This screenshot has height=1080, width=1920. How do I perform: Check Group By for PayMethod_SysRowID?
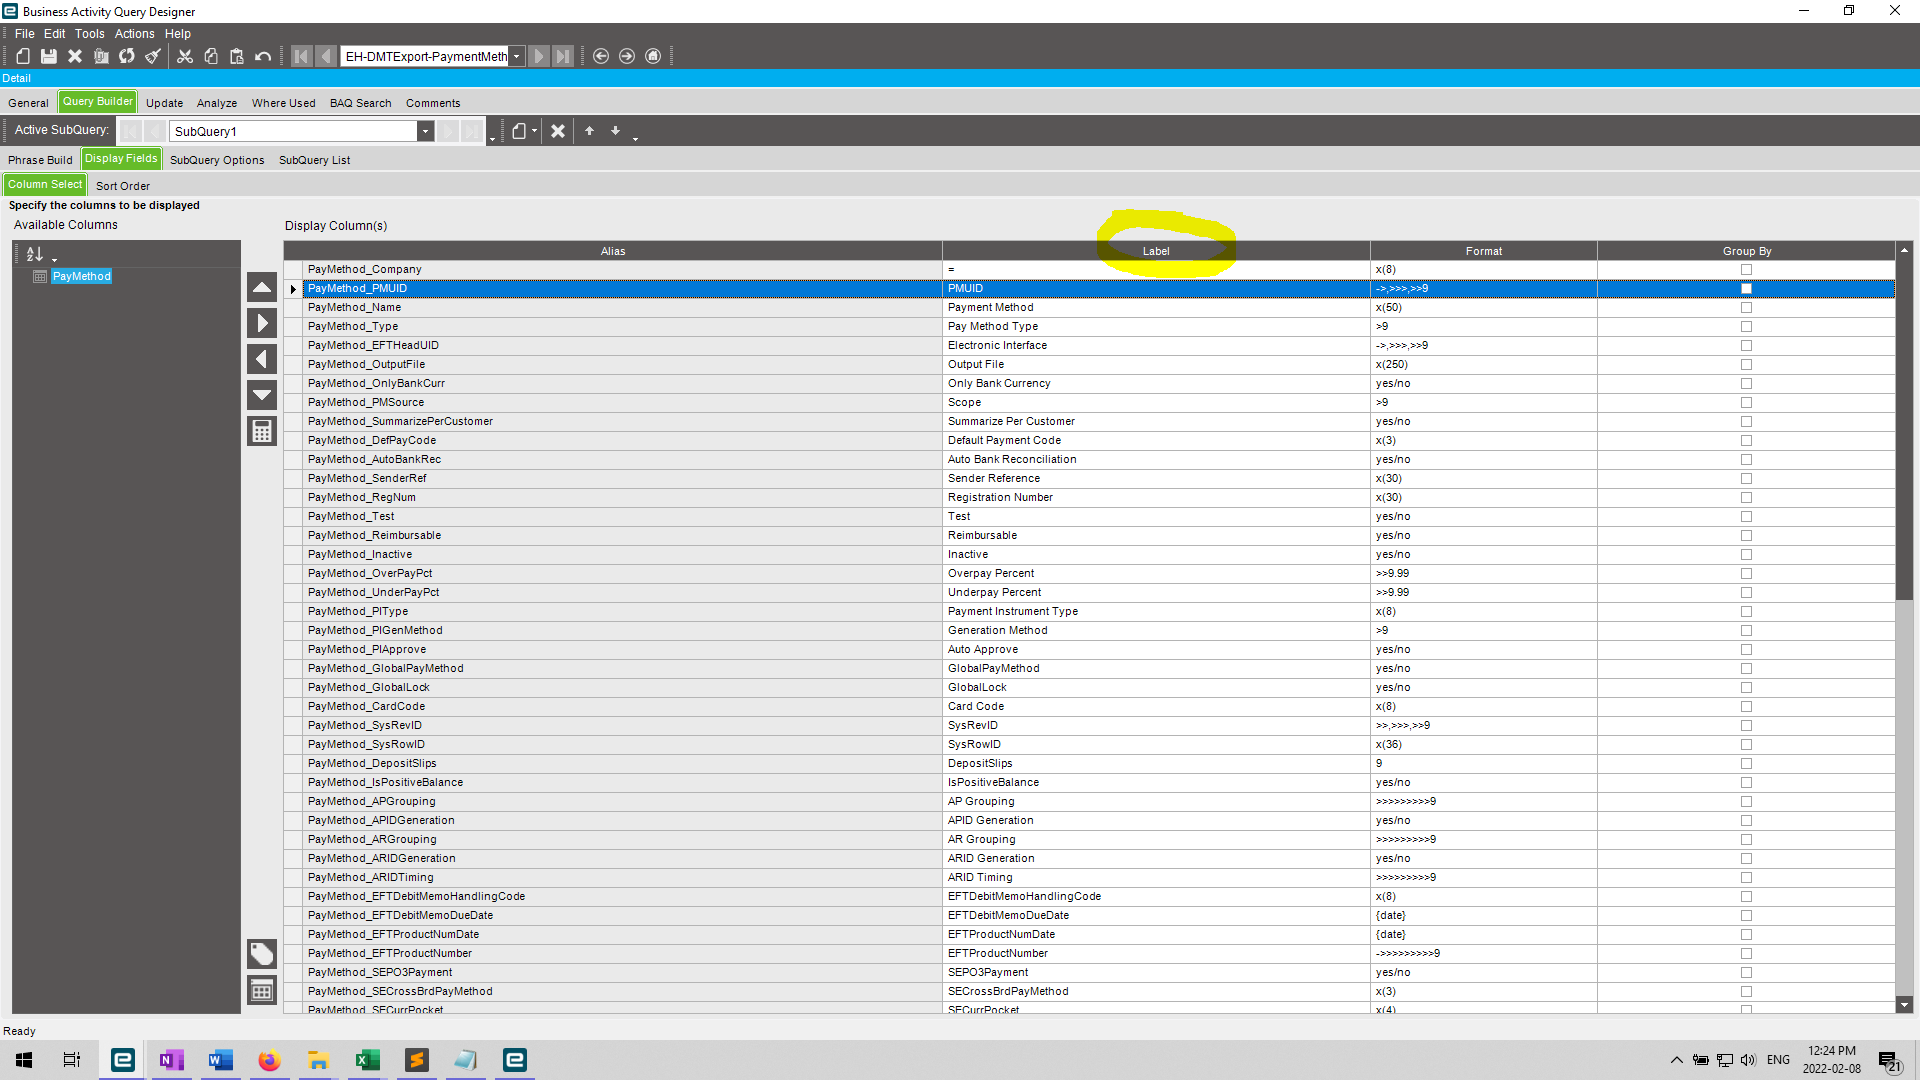(x=1746, y=744)
